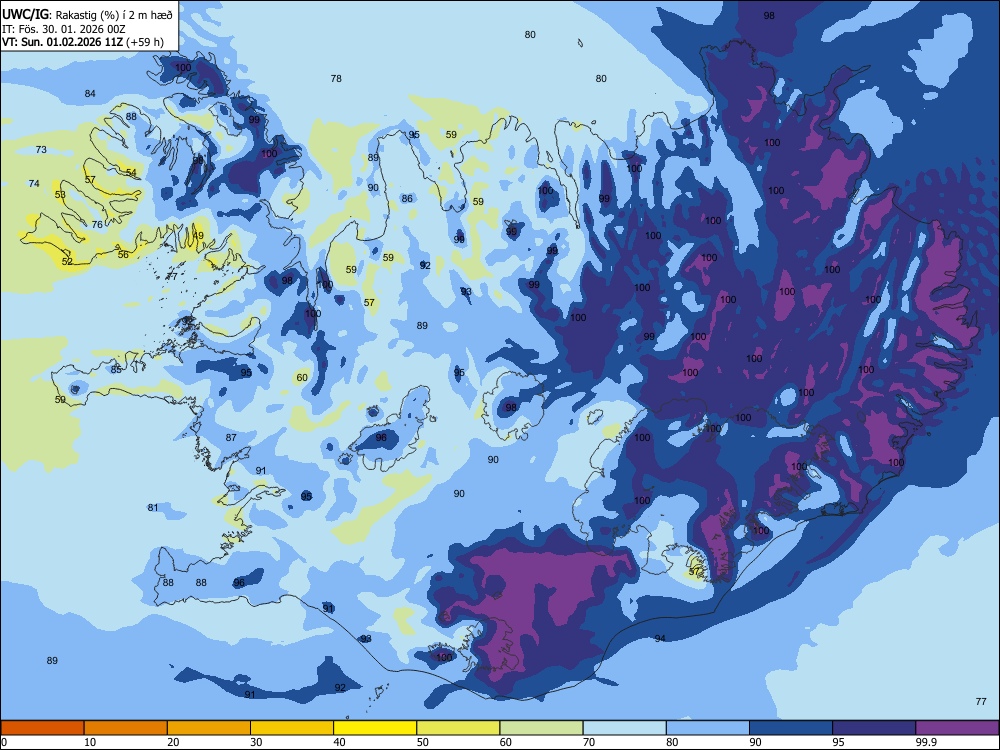Select the purple above-99.9 legend swatch
The image size is (1000, 750).
tap(957, 728)
